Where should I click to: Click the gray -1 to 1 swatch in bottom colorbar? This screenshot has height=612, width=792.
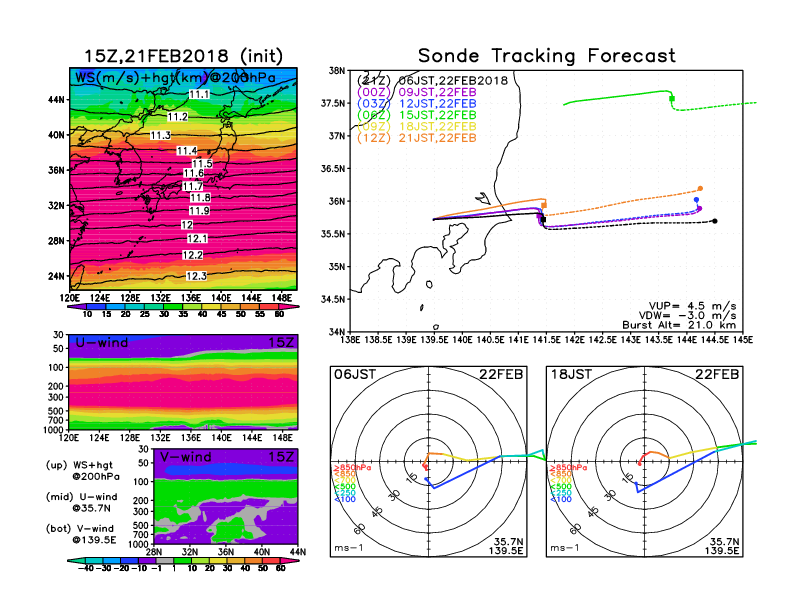point(165,560)
